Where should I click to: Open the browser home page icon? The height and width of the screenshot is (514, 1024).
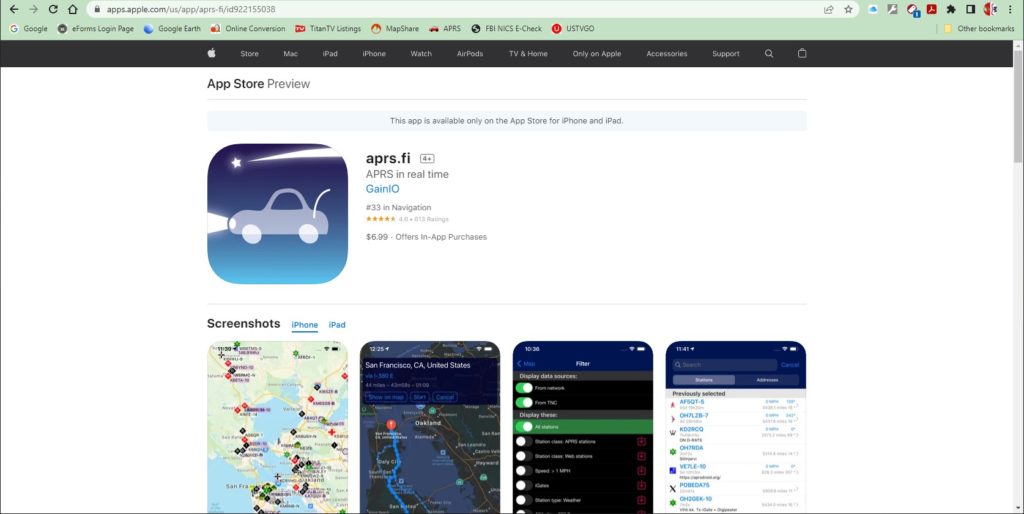click(x=72, y=9)
